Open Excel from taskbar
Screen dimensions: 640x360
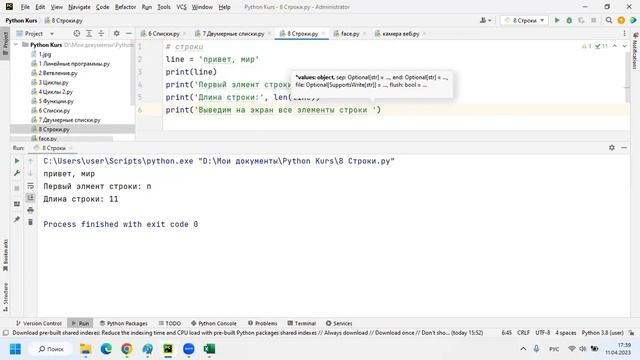[209, 349]
